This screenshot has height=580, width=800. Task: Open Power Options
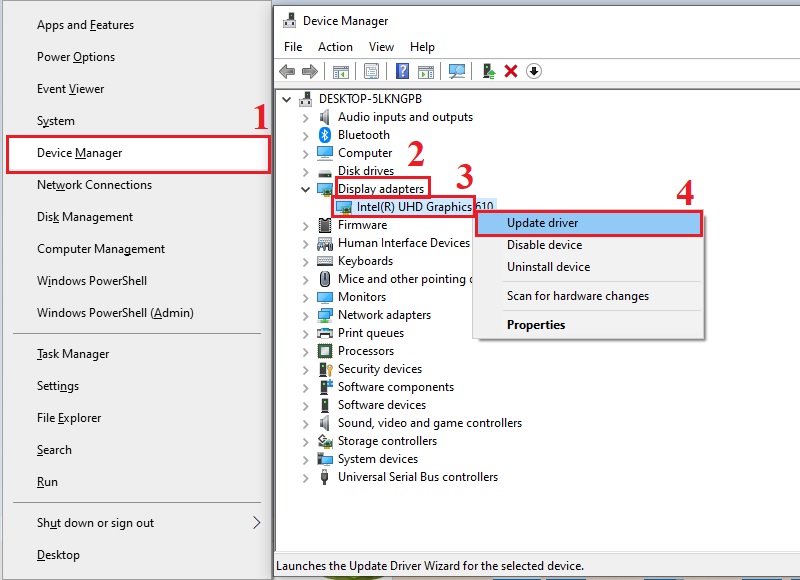138,57
